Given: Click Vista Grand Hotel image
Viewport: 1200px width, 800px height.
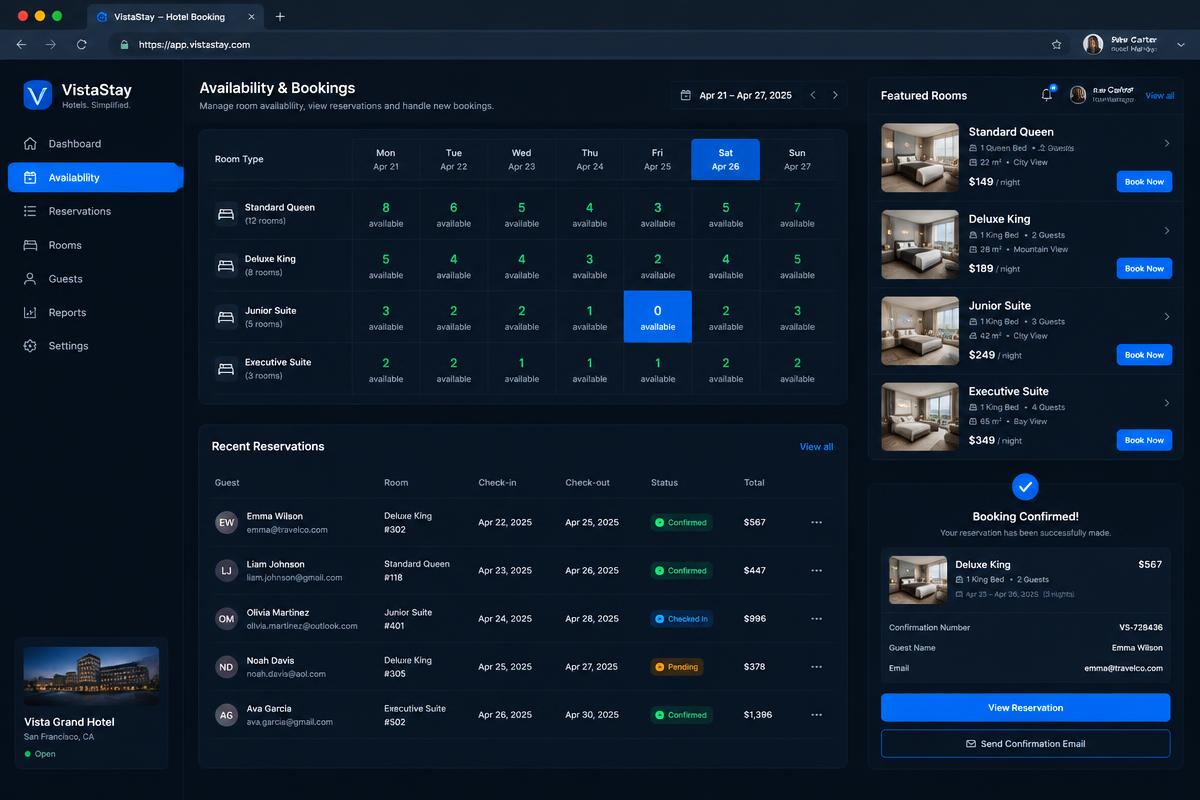Looking at the screenshot, I should 91,675.
